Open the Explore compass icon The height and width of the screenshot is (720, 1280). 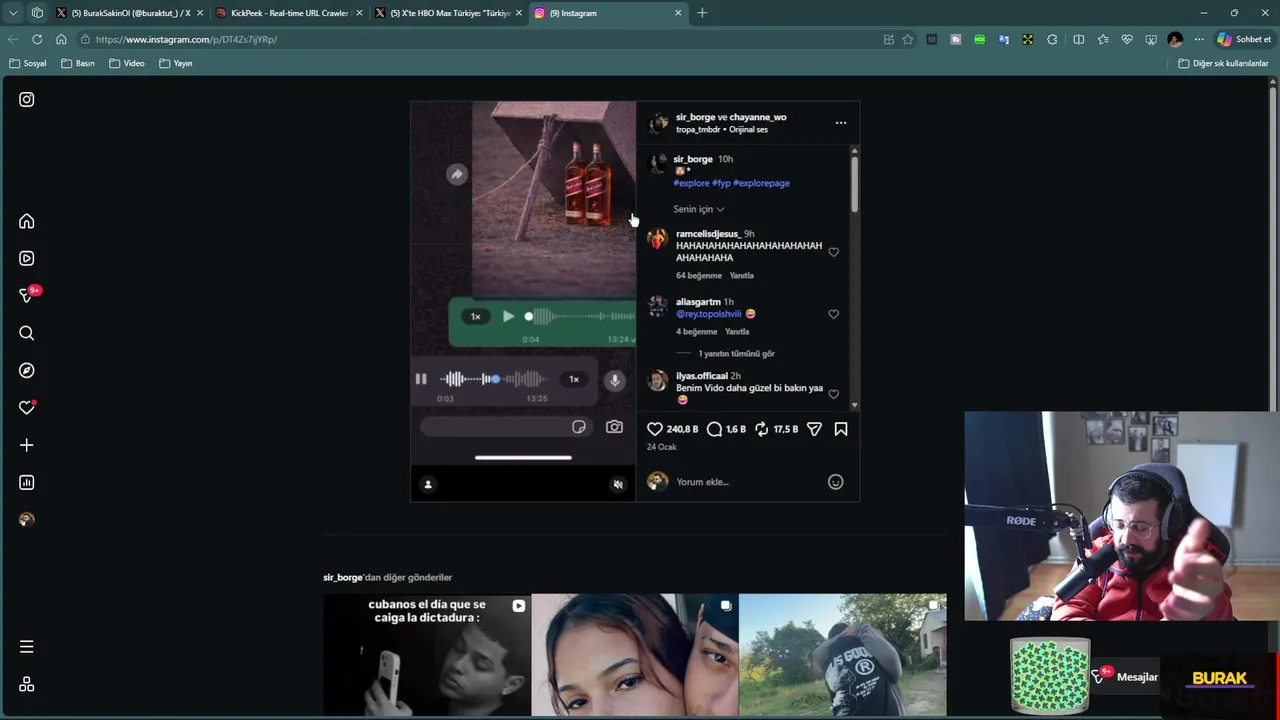pyautogui.click(x=27, y=370)
